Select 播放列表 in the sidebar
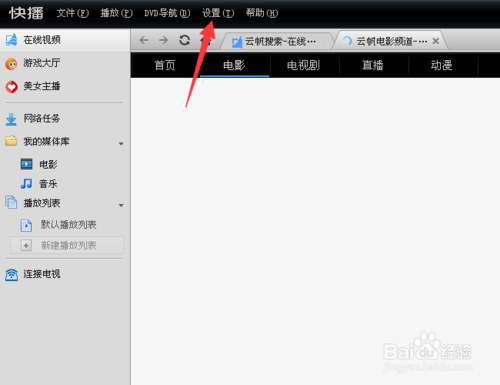Screen dimensions: 500x385 point(42,203)
